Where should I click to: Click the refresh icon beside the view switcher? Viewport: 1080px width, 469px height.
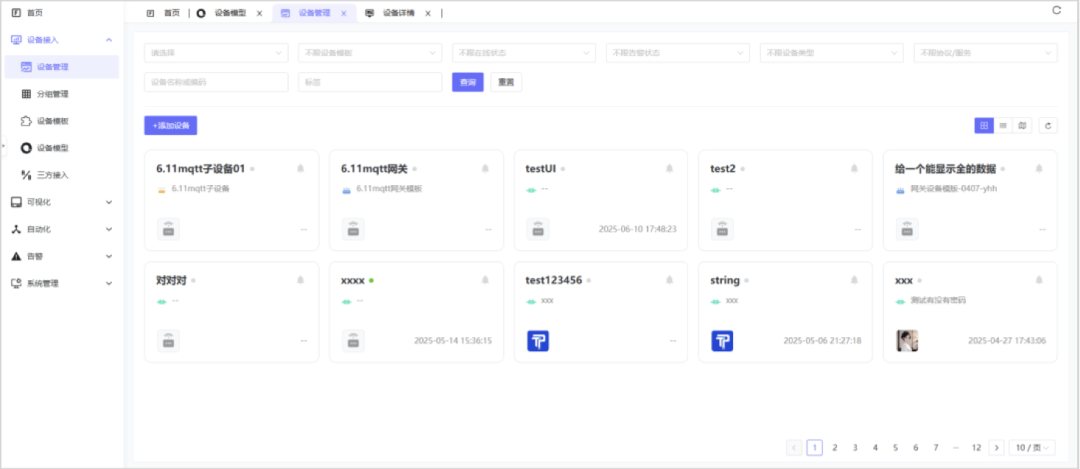tap(1048, 125)
